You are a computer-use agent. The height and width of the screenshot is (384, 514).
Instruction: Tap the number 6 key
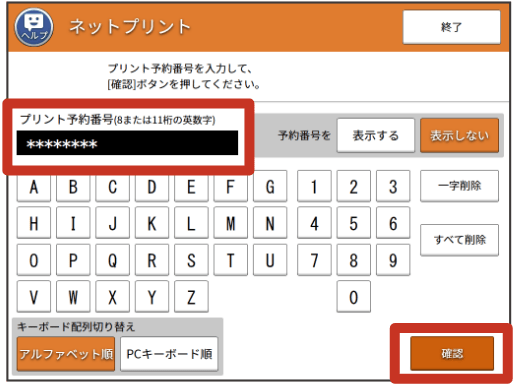pyautogui.click(x=393, y=223)
